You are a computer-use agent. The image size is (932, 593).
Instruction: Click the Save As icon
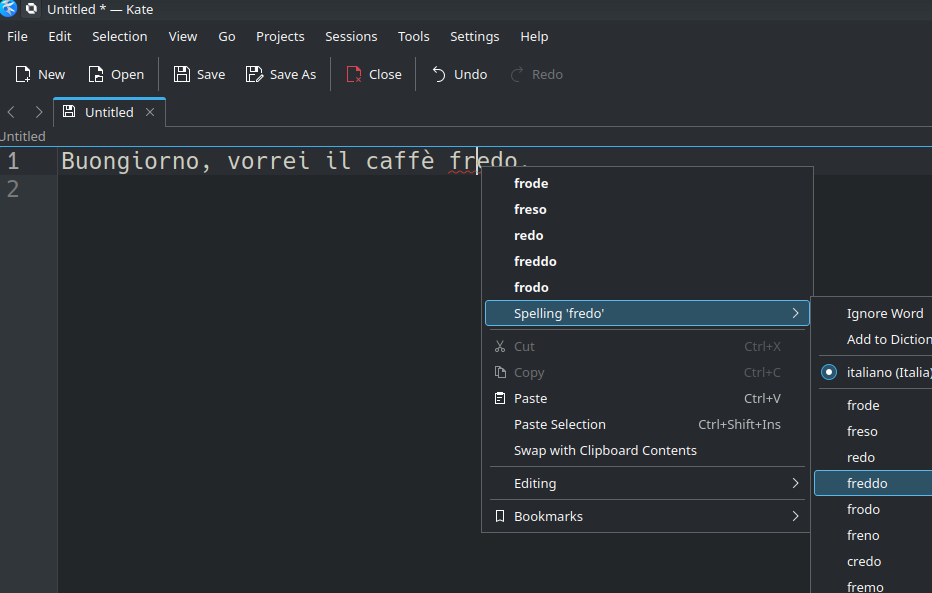(254, 74)
